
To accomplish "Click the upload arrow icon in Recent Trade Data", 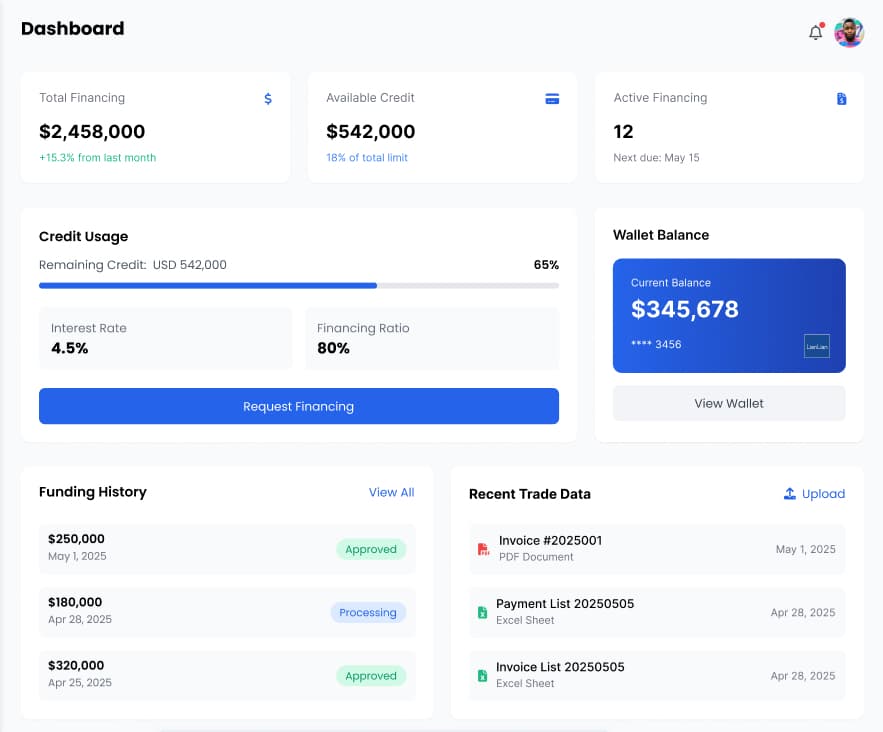I will pos(789,494).
